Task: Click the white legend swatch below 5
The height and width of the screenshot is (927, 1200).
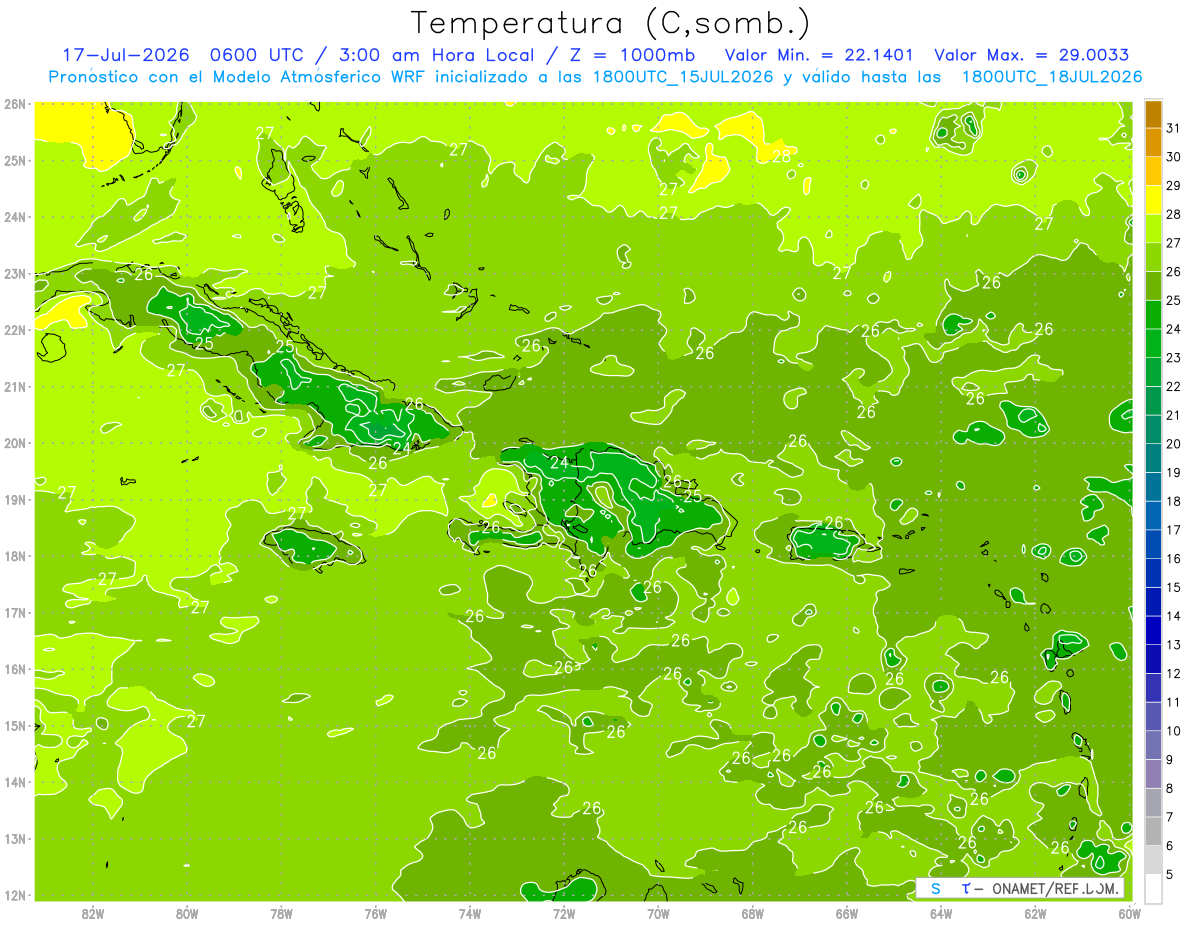Action: click(1153, 888)
